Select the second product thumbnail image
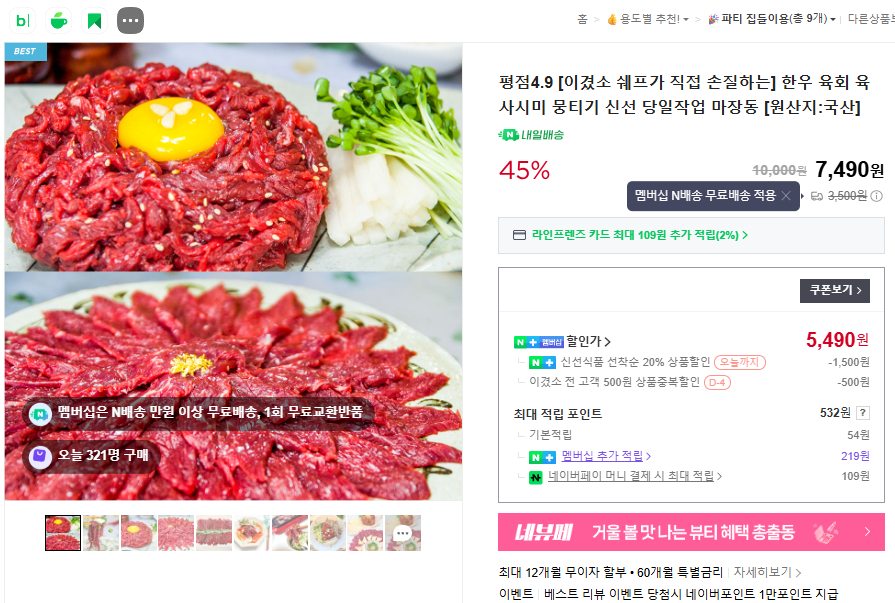Viewport: 895px width, 603px height. pyautogui.click(x=100, y=533)
